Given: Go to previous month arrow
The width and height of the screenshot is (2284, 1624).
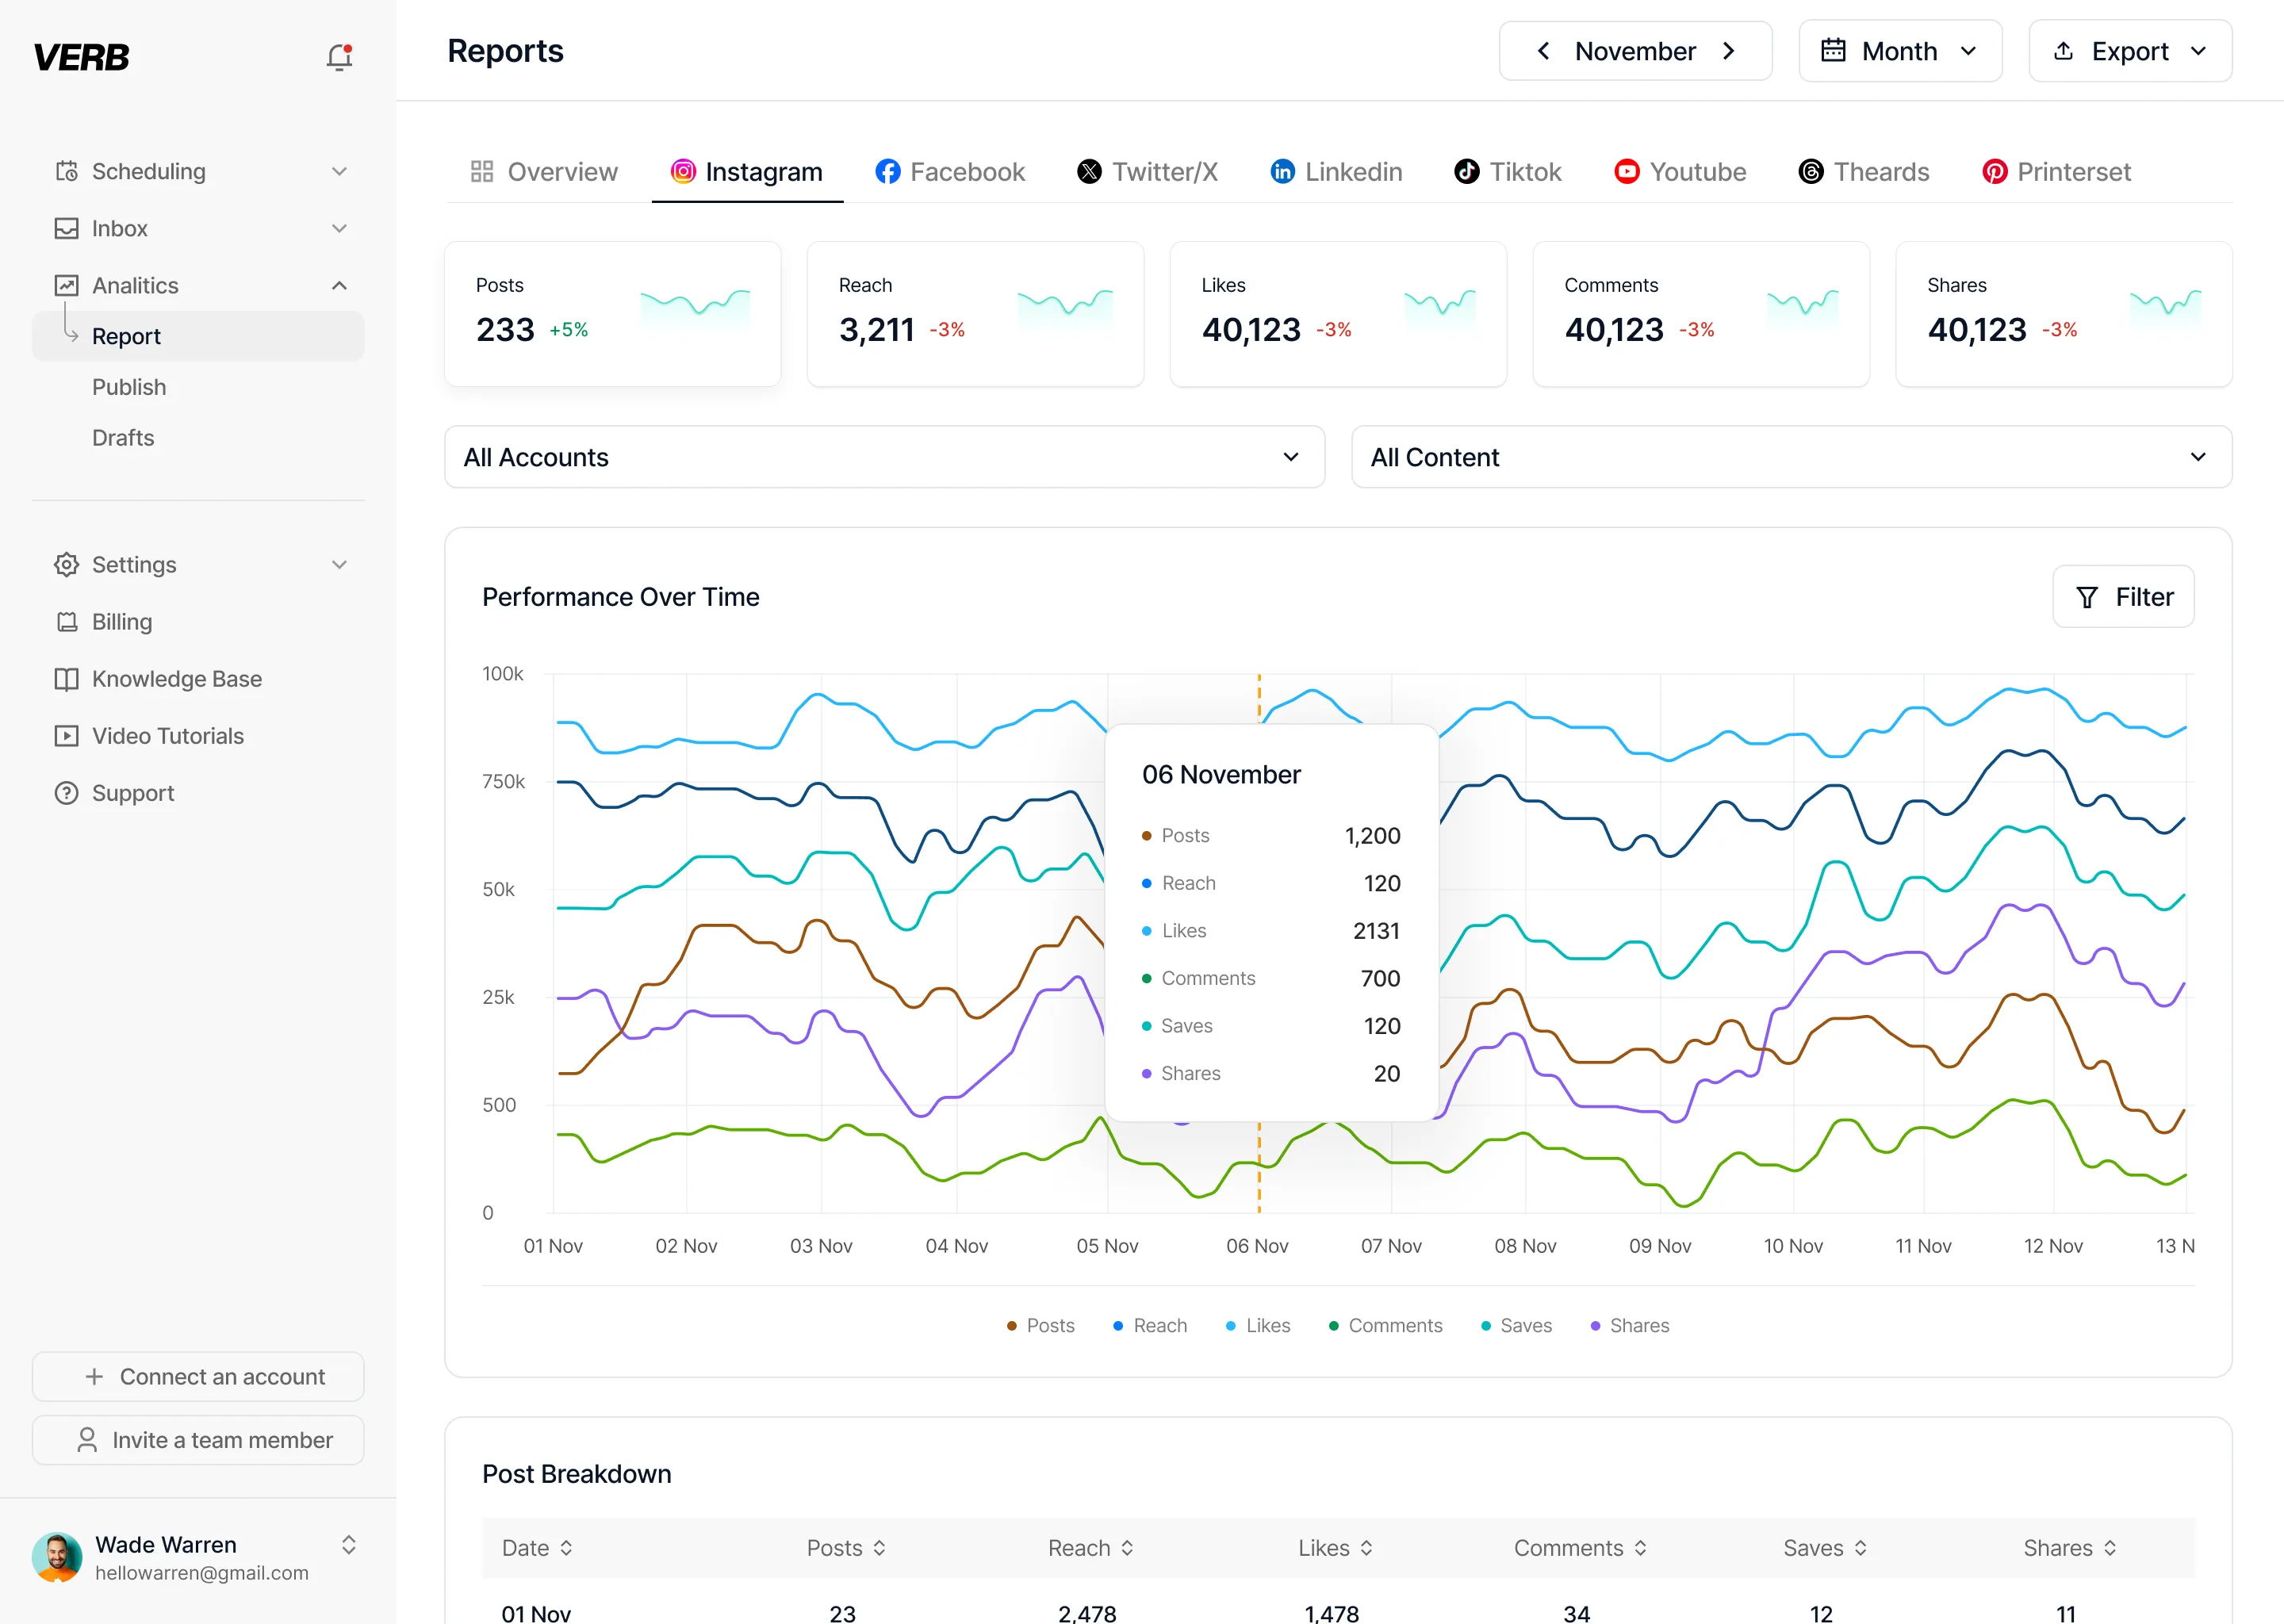Looking at the screenshot, I should [x=1543, y=51].
